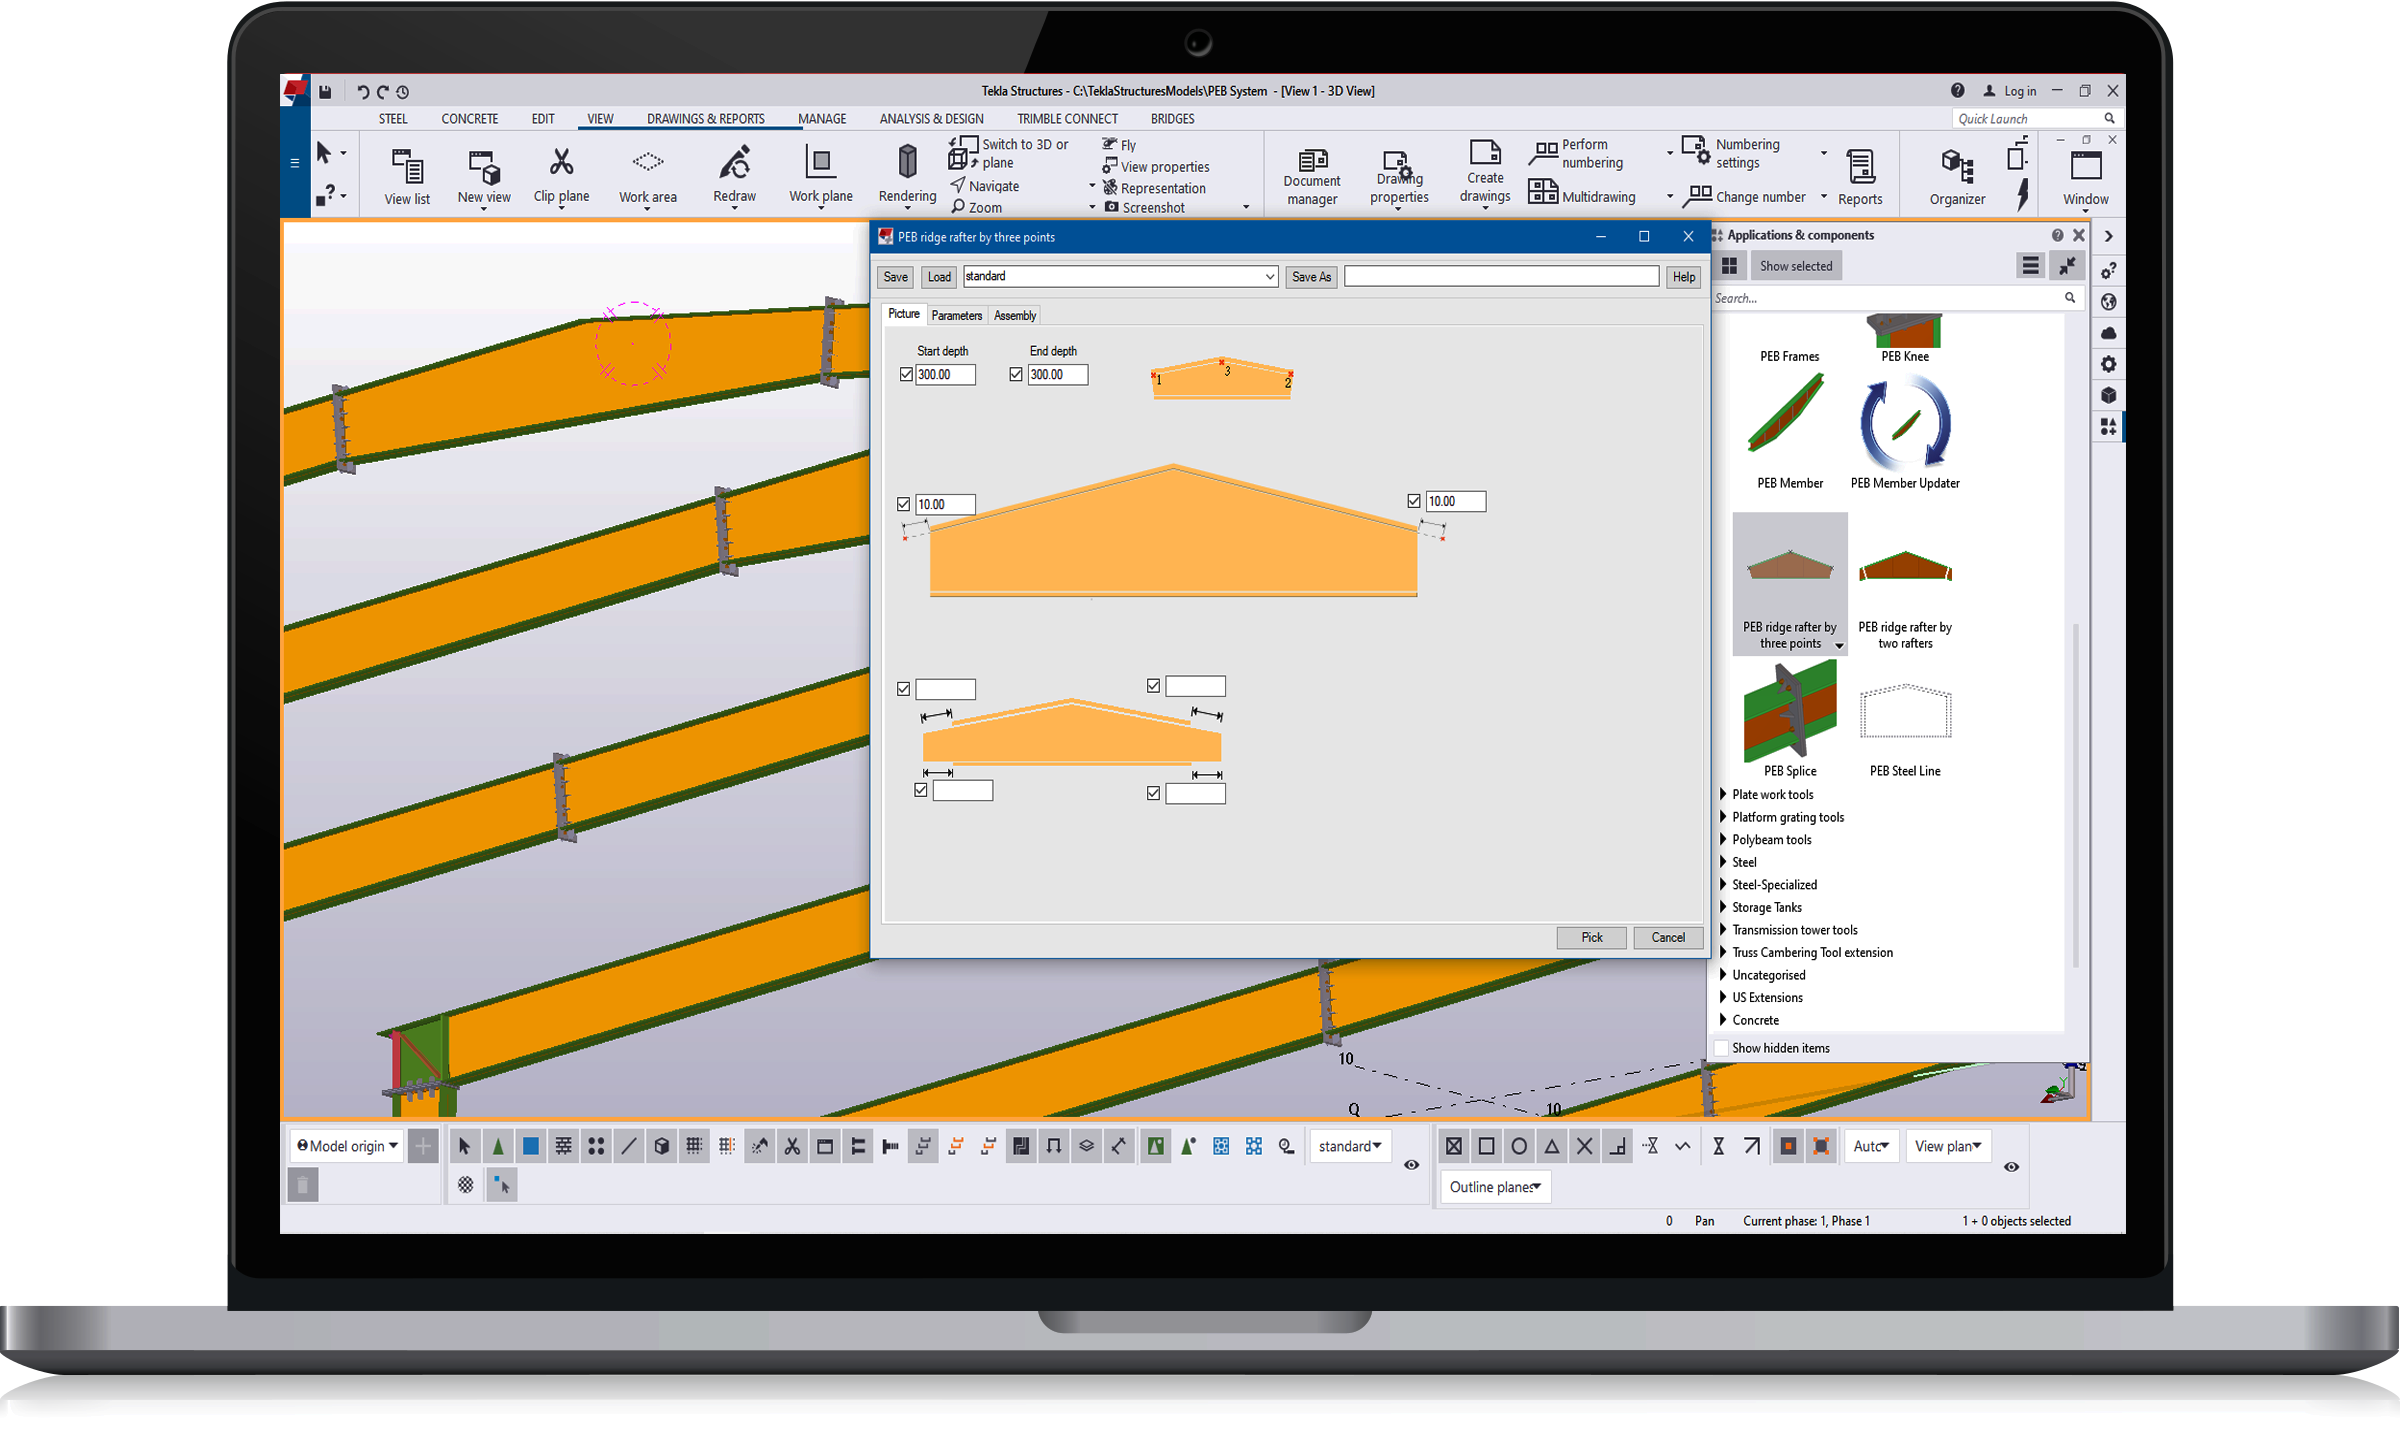Click the Redo arrow in title bar
The height and width of the screenshot is (1444, 2400).
point(383,91)
